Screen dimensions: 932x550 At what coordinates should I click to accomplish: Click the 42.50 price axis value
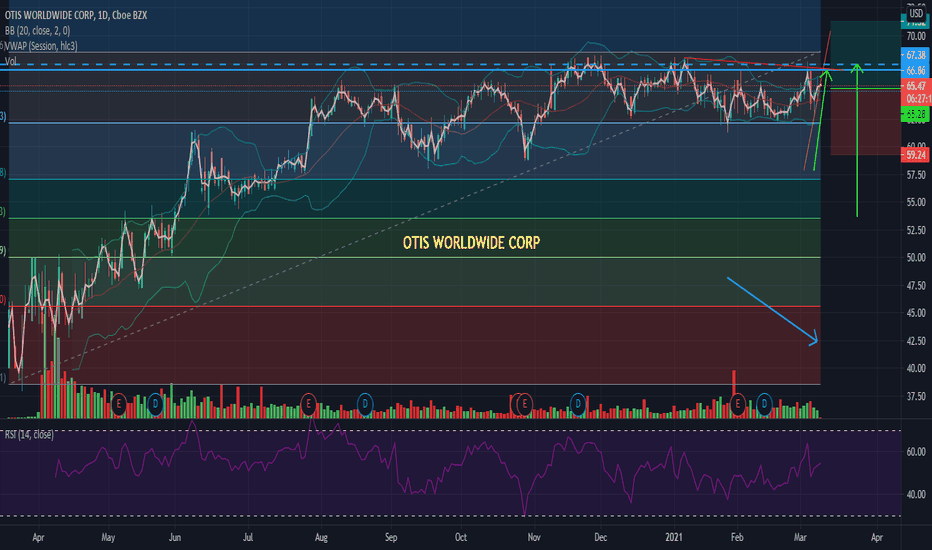coord(916,341)
